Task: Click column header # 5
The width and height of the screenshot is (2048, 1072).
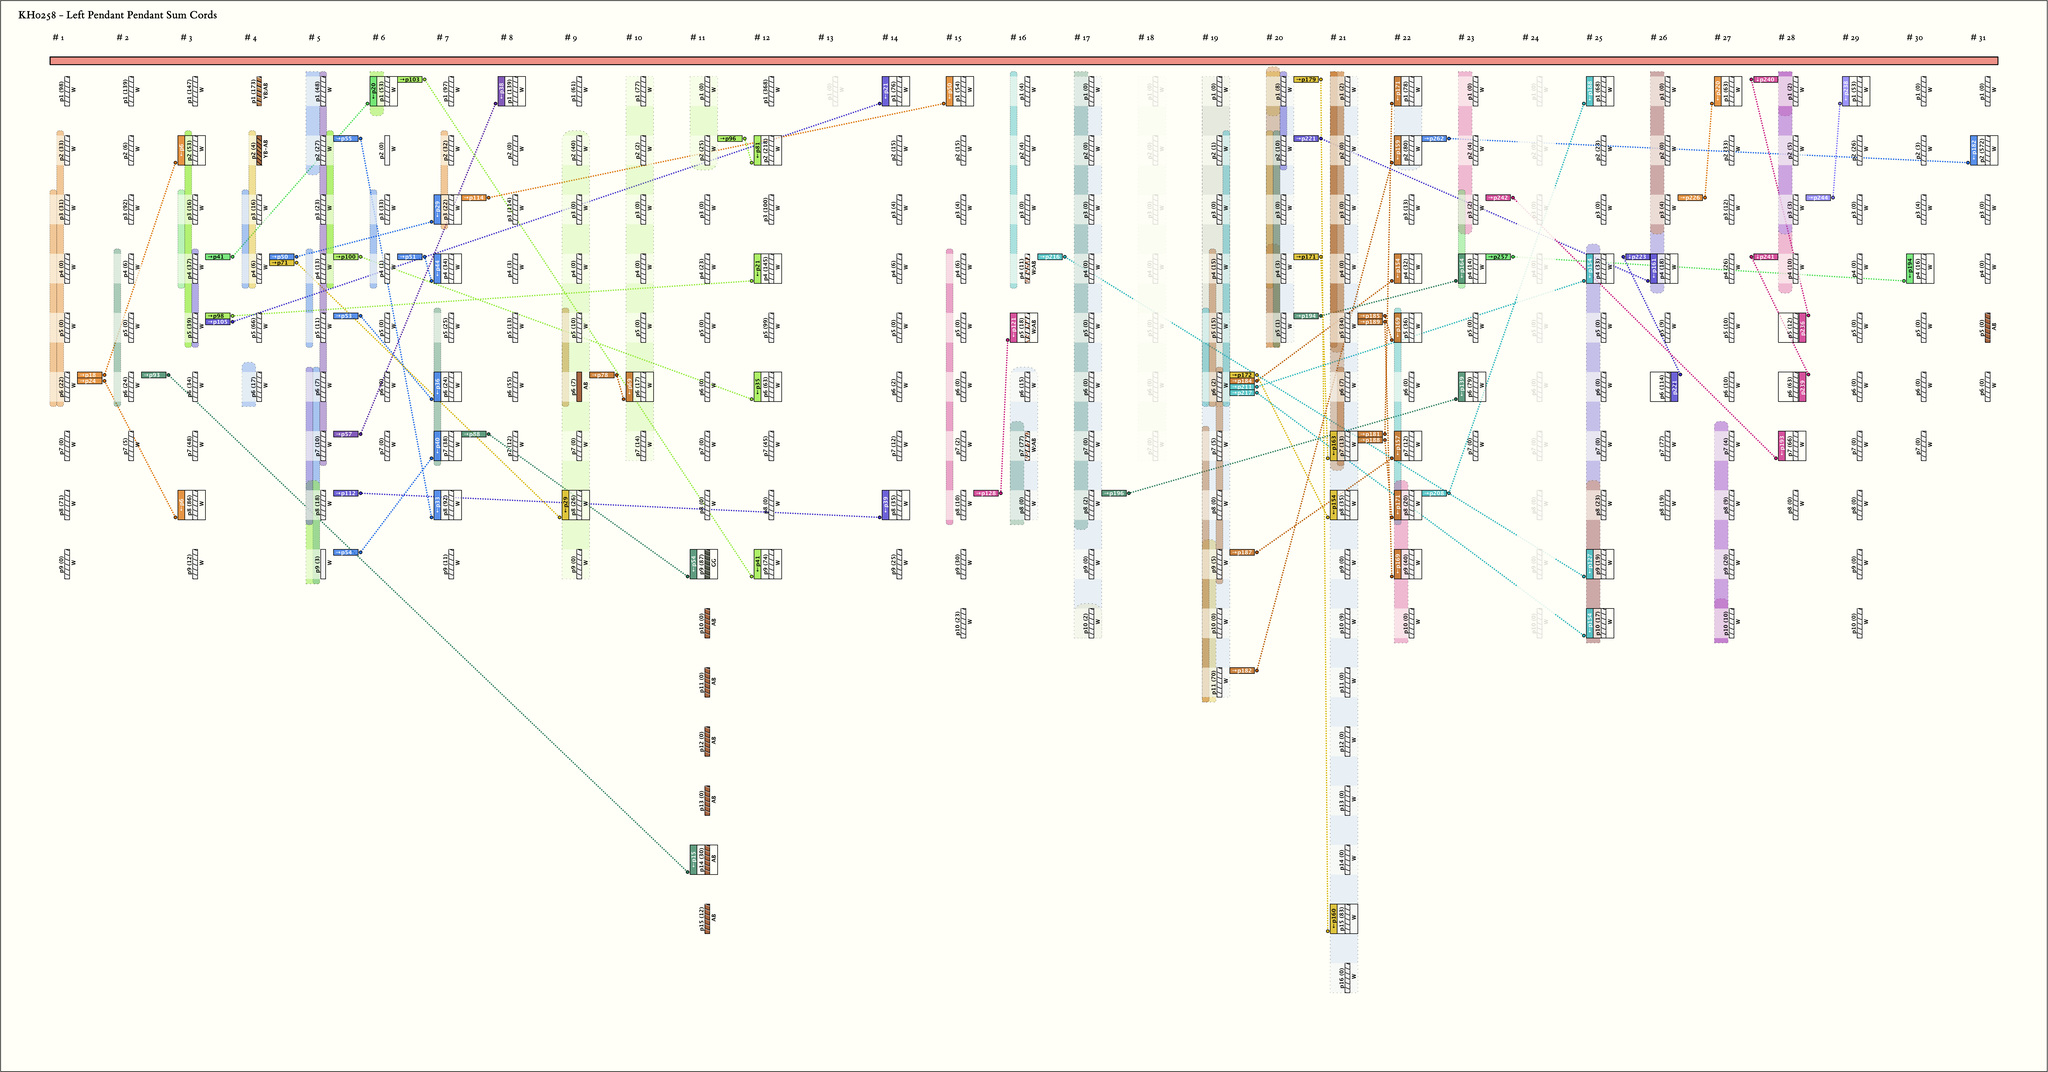Action: (x=314, y=38)
